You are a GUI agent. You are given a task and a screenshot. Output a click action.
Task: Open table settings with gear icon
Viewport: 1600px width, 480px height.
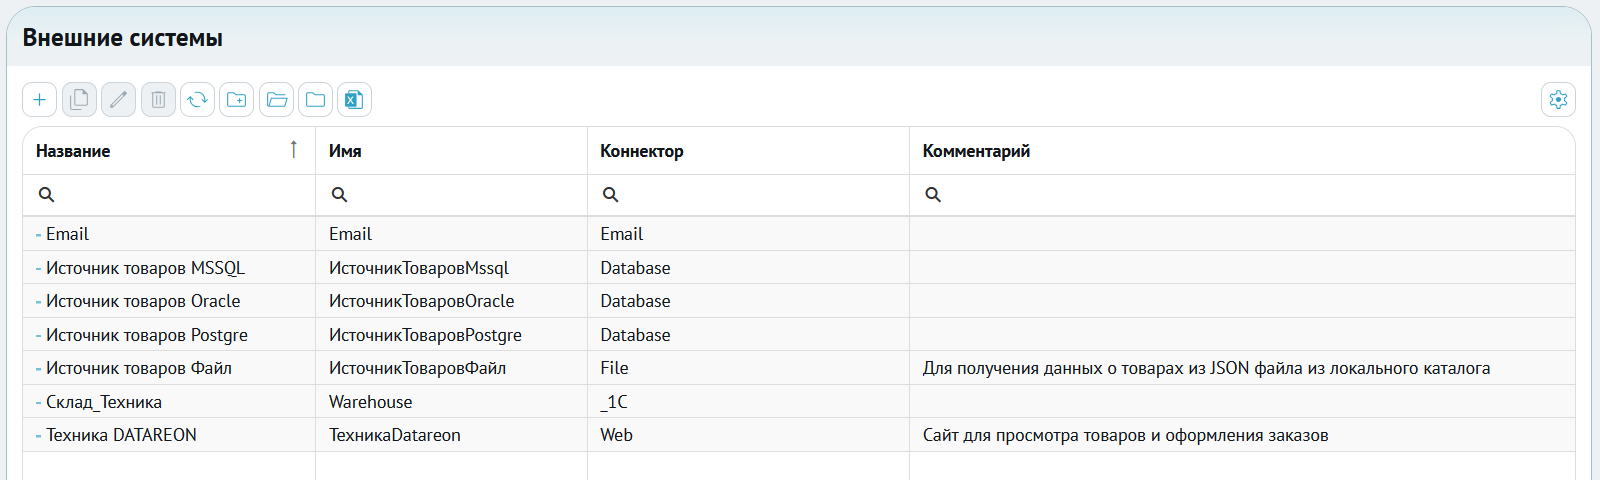click(1558, 99)
